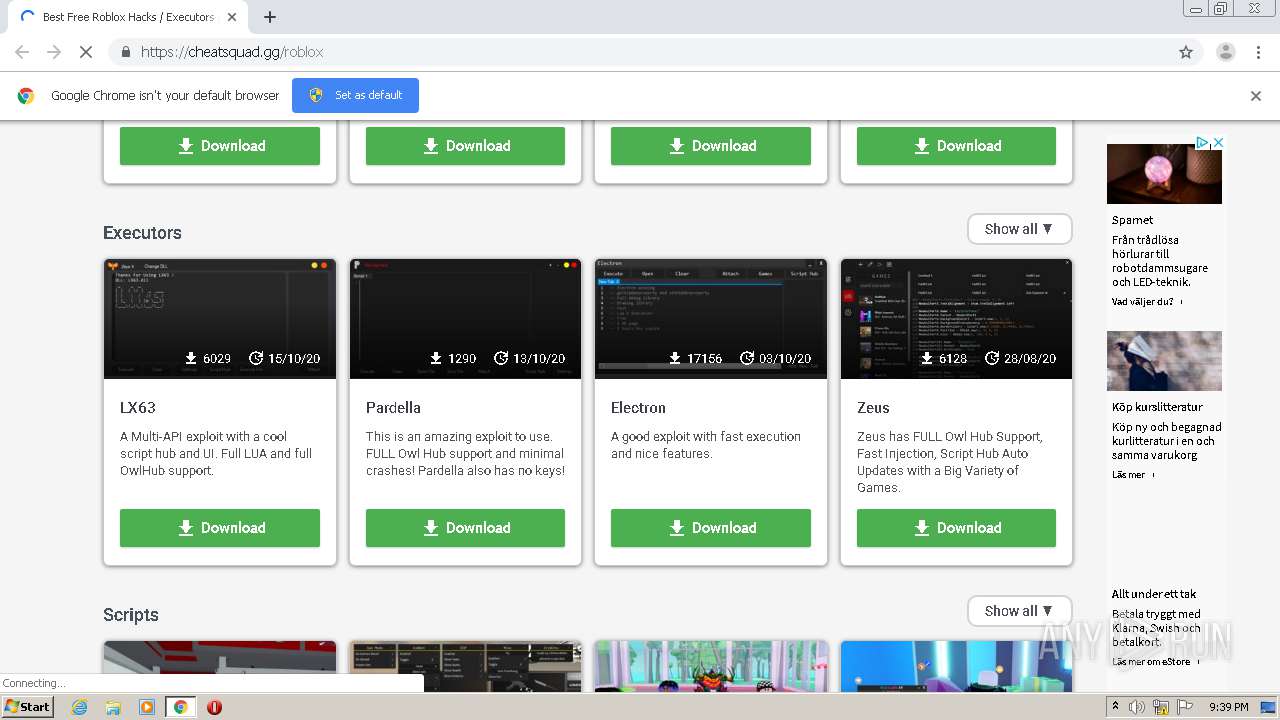The height and width of the screenshot is (720, 1280).
Task: Bookmark this page with the star icon
Action: point(1186,52)
